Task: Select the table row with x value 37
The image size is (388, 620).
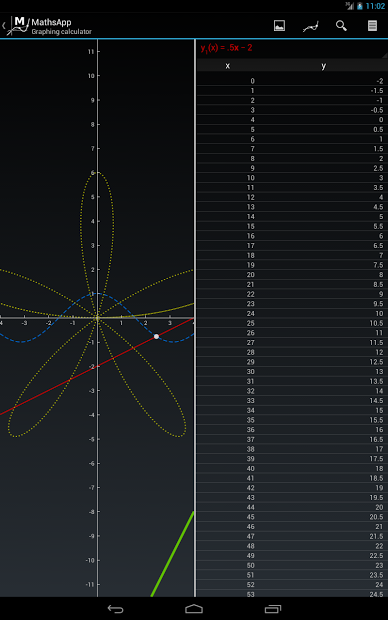Action: click(x=292, y=439)
